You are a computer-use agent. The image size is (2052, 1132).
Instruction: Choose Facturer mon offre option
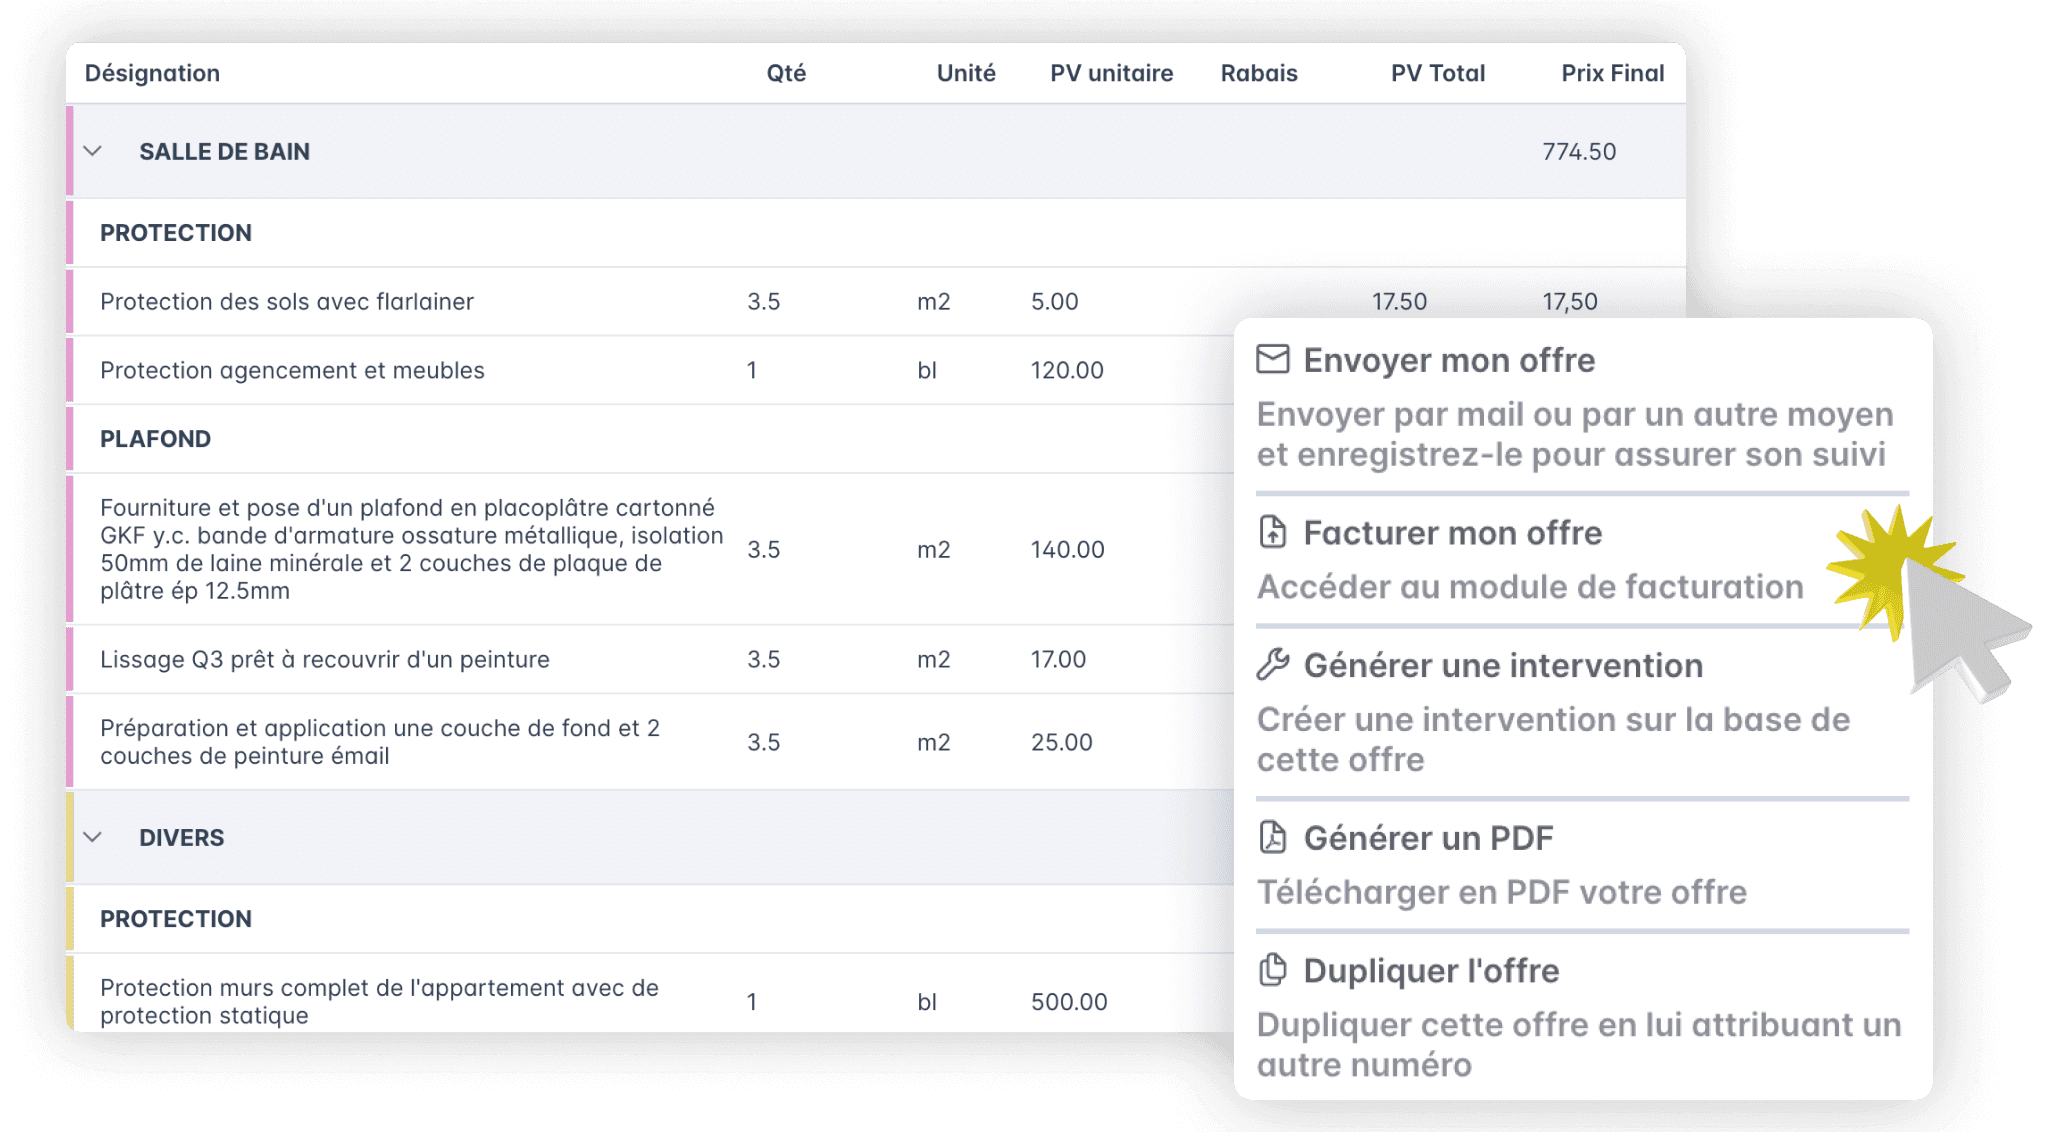[1452, 533]
